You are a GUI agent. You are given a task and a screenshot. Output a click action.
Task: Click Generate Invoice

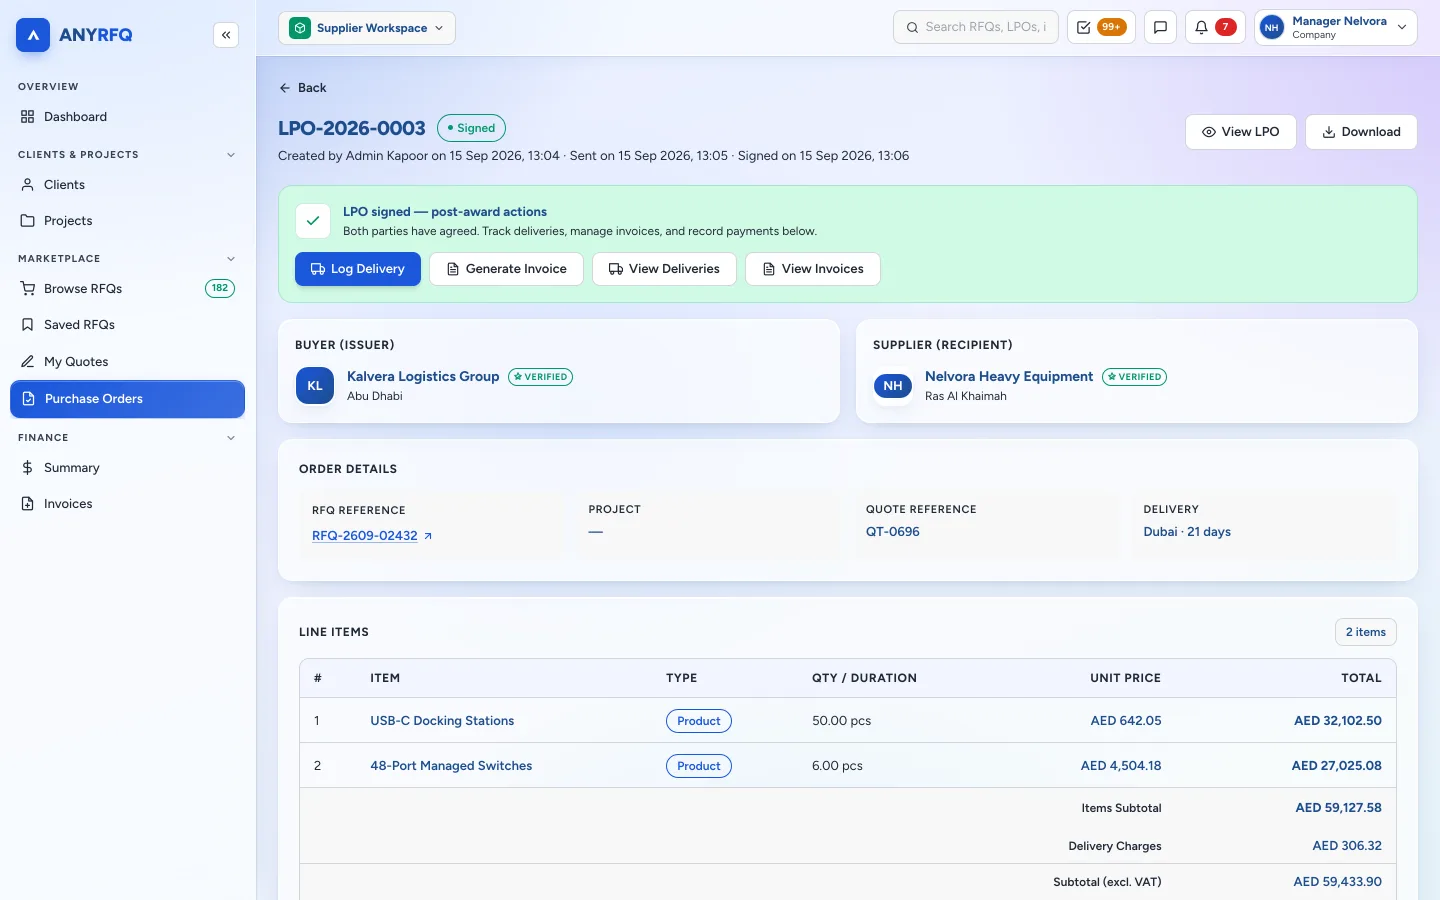click(506, 269)
